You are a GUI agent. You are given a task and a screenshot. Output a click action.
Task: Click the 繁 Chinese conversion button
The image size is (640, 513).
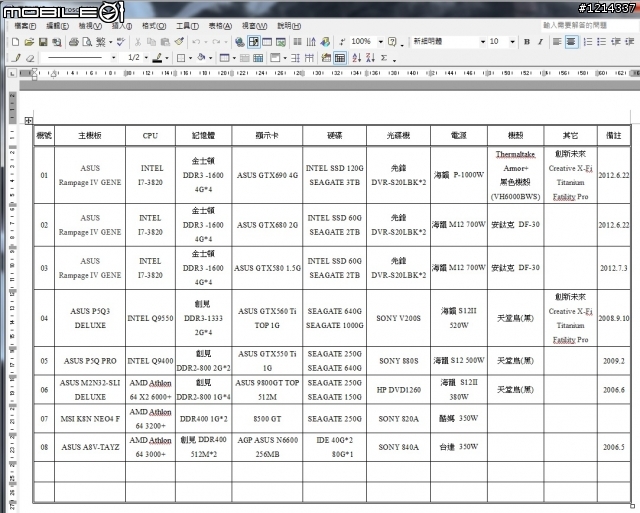pos(100,42)
